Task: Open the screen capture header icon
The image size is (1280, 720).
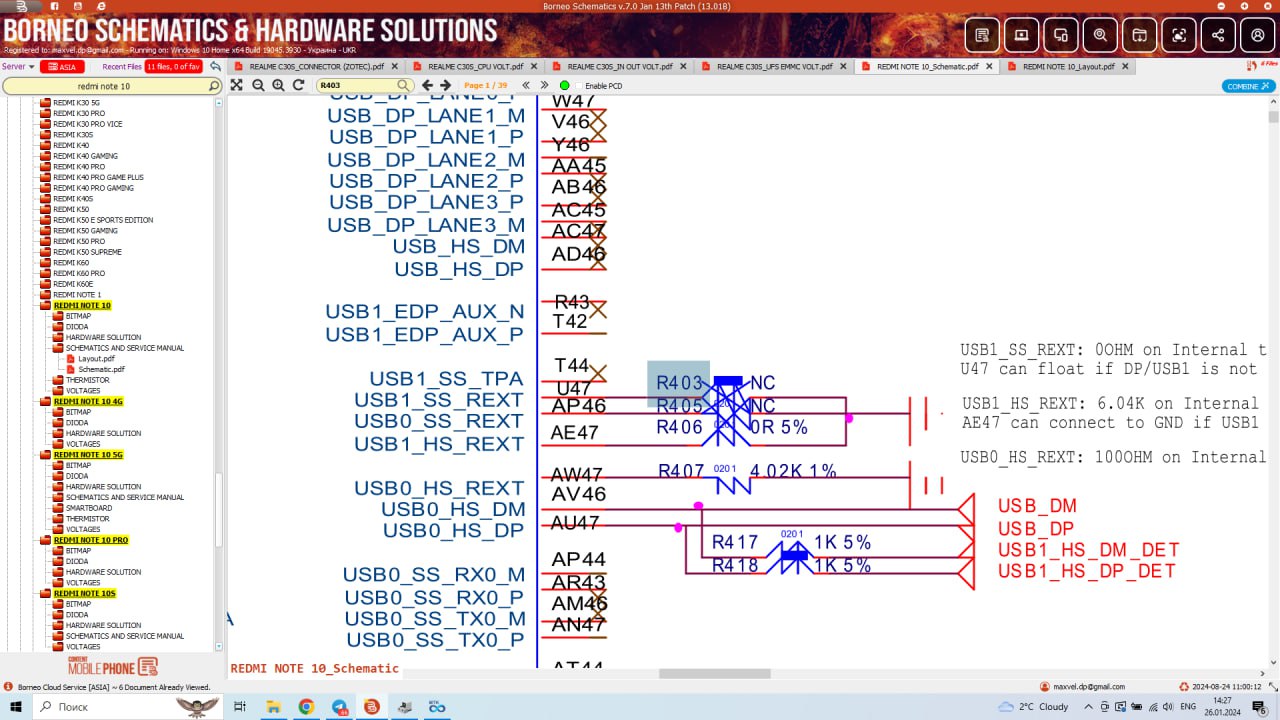Action: point(1179,35)
